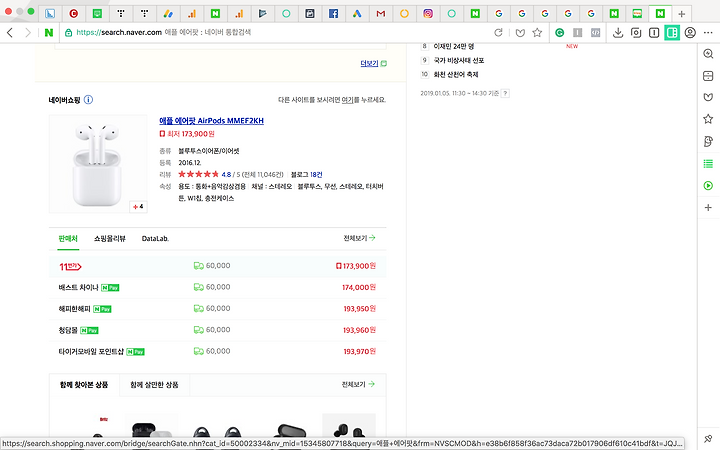Switch to the Google Ads tab

coord(357,14)
